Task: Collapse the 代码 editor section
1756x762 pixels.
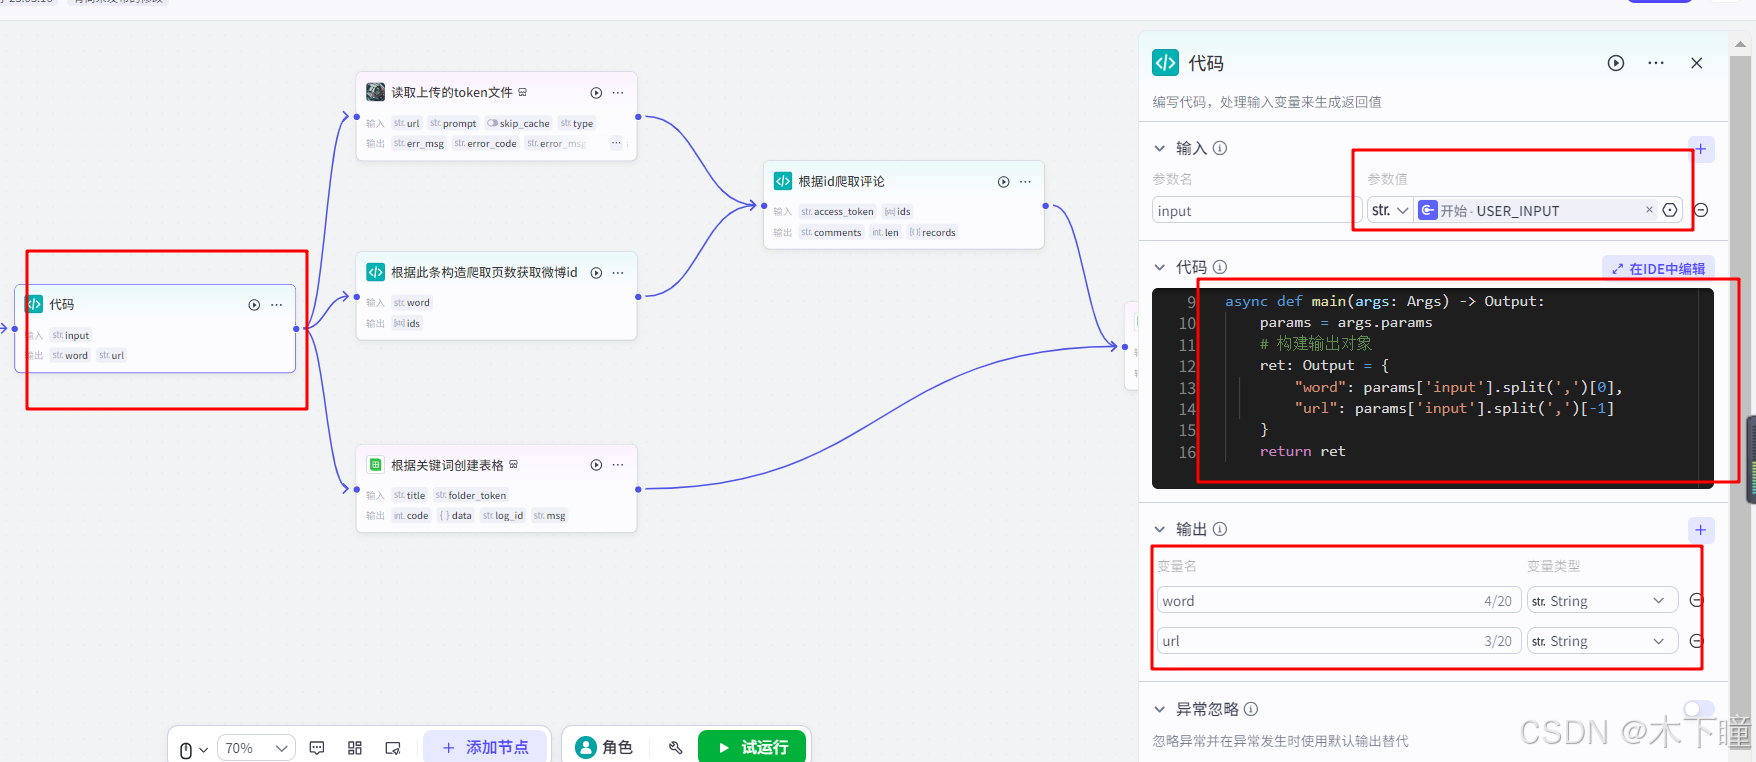Action: coord(1160,267)
